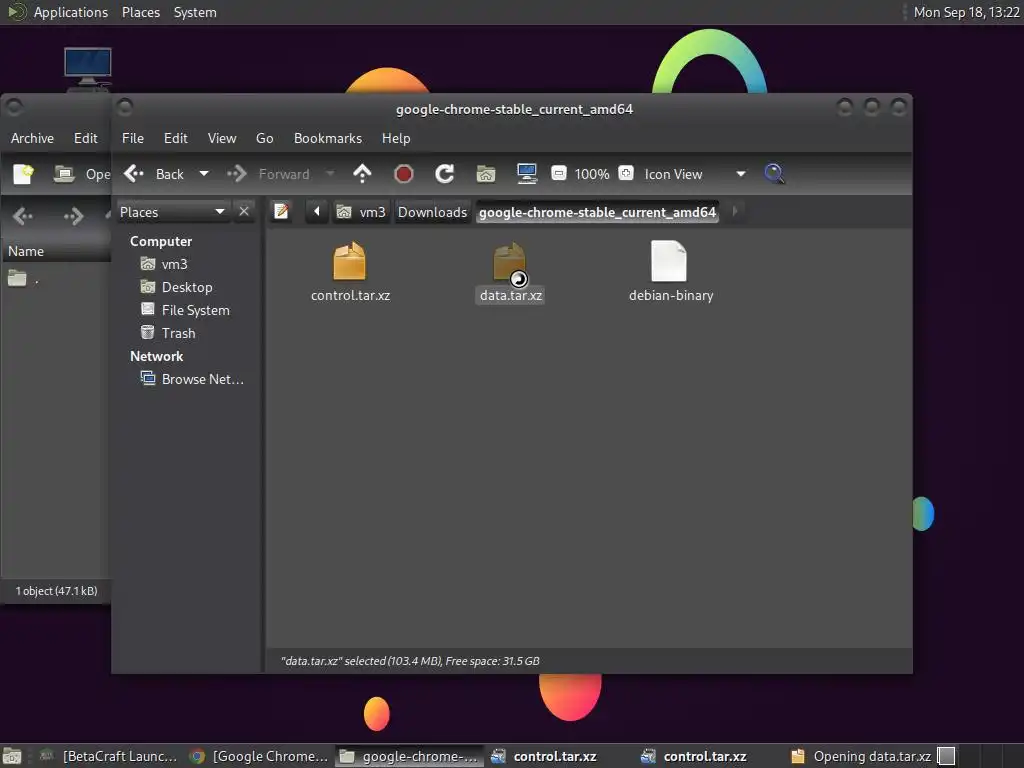
Task: Select the data.tar.xz archive file
Action: [x=511, y=272]
